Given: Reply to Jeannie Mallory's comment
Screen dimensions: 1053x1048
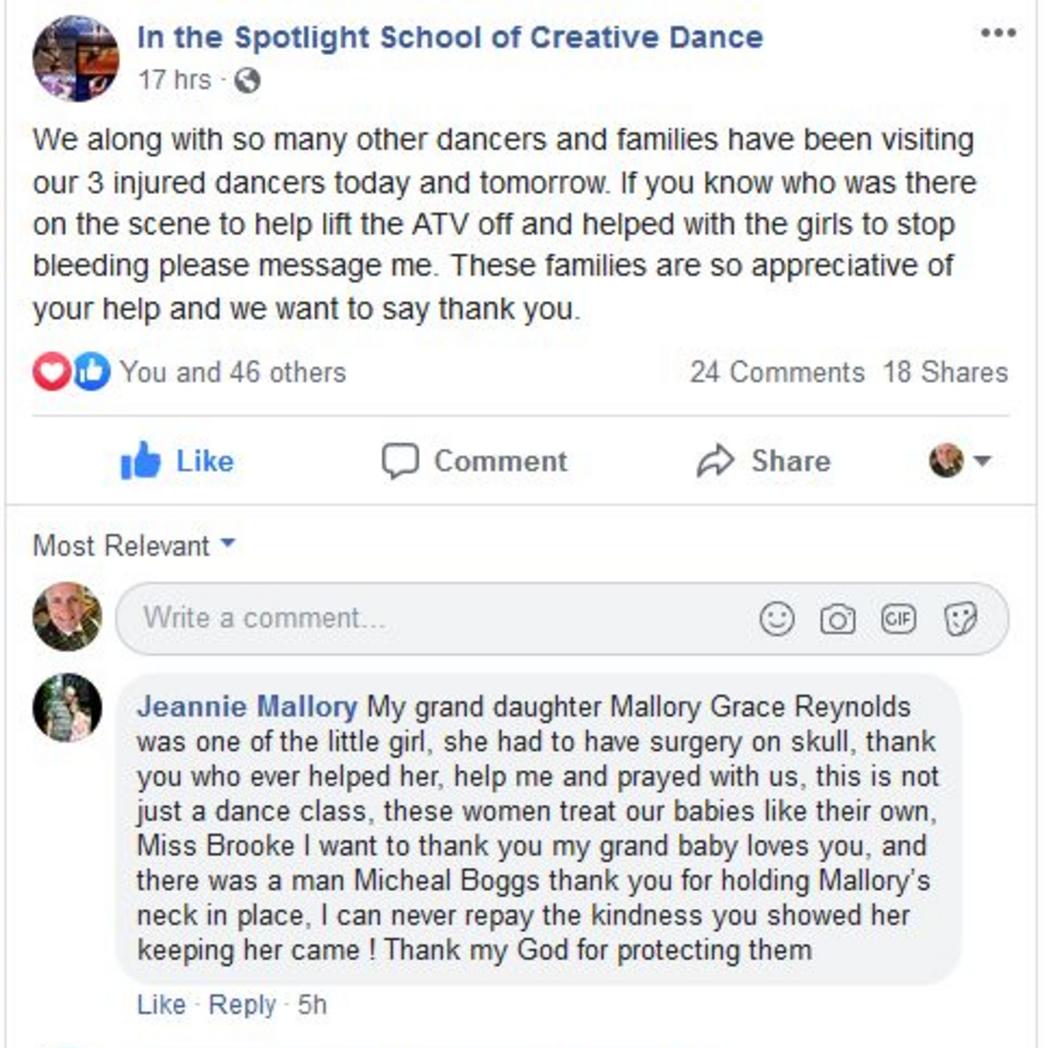Looking at the screenshot, I should click(x=242, y=1005).
